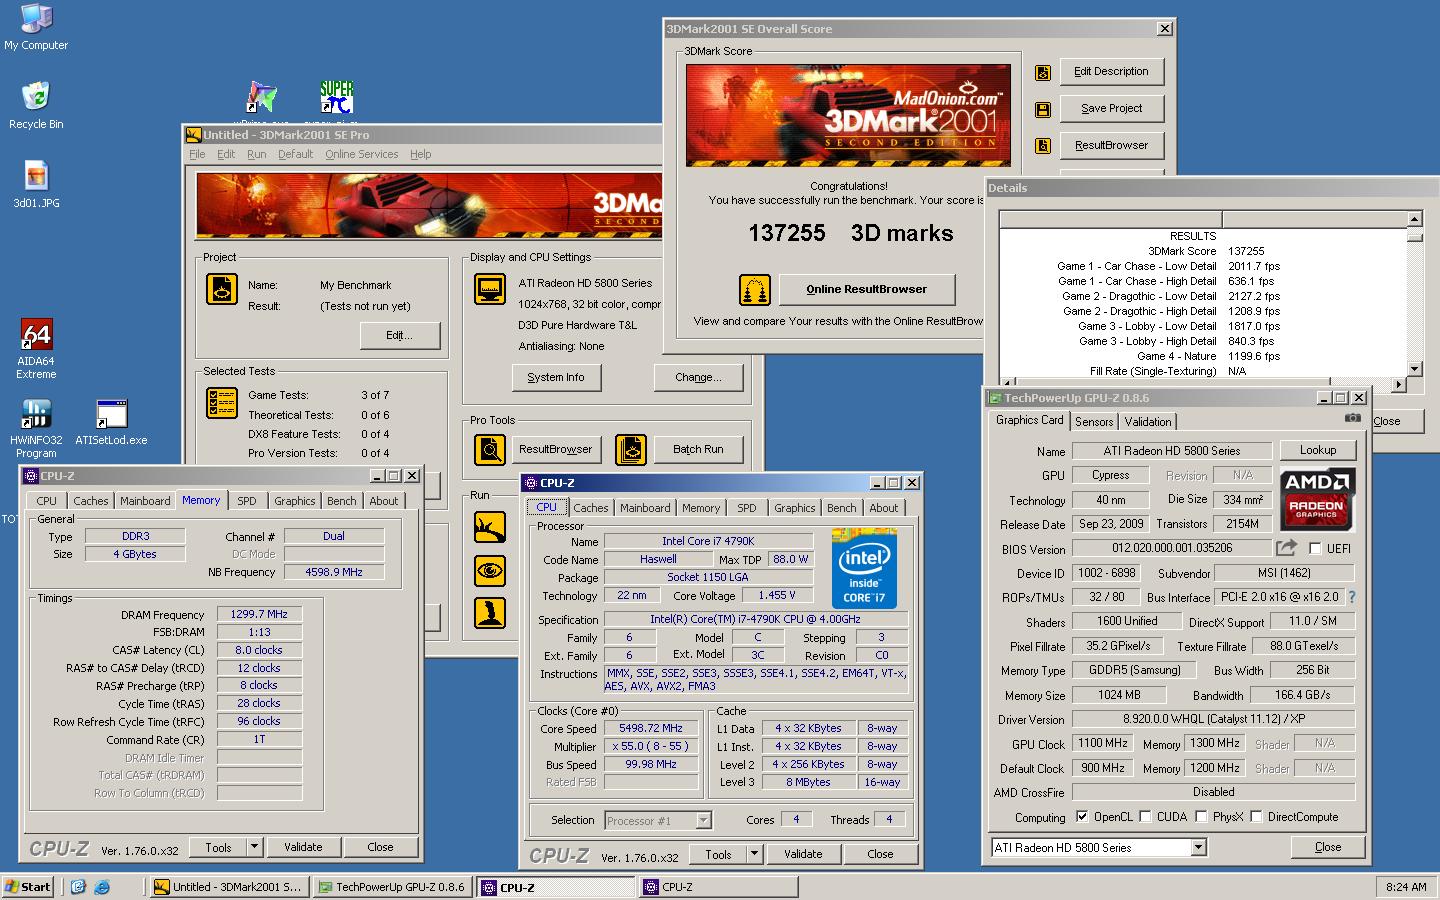The image size is (1440, 900).
Task: Click the System Info button
Action: pos(555,377)
